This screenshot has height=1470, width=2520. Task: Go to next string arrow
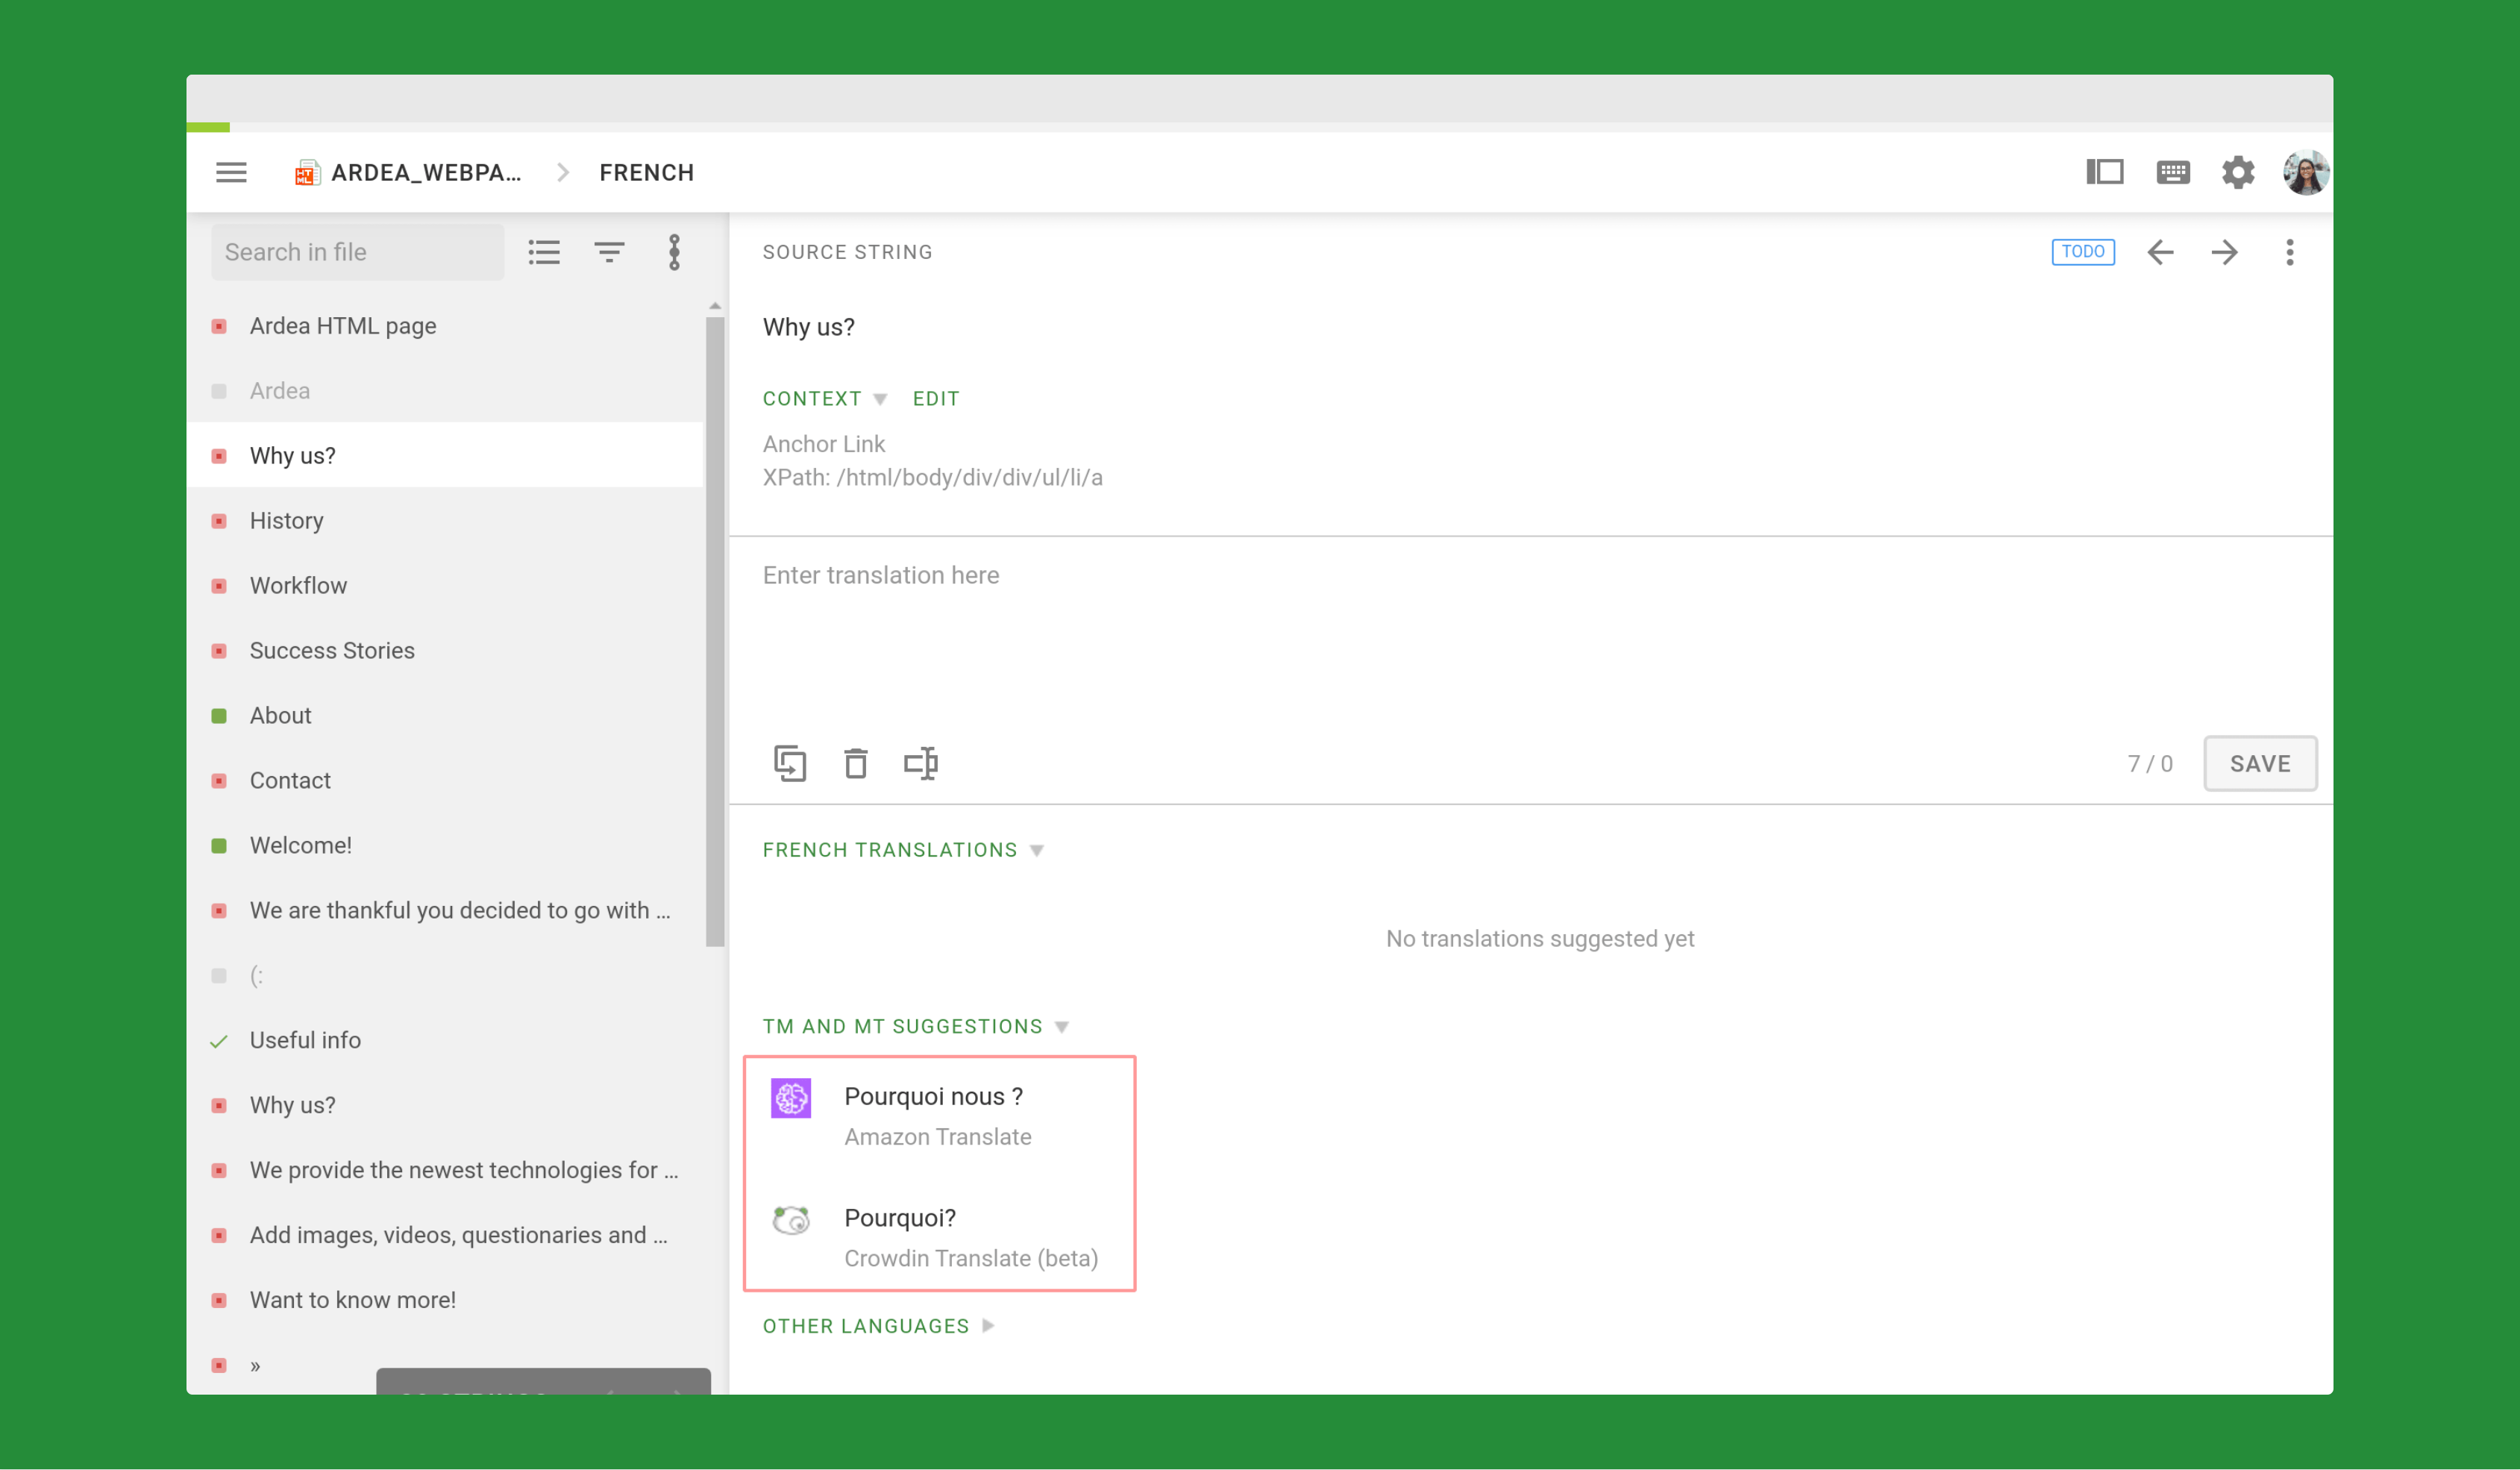(x=2224, y=252)
